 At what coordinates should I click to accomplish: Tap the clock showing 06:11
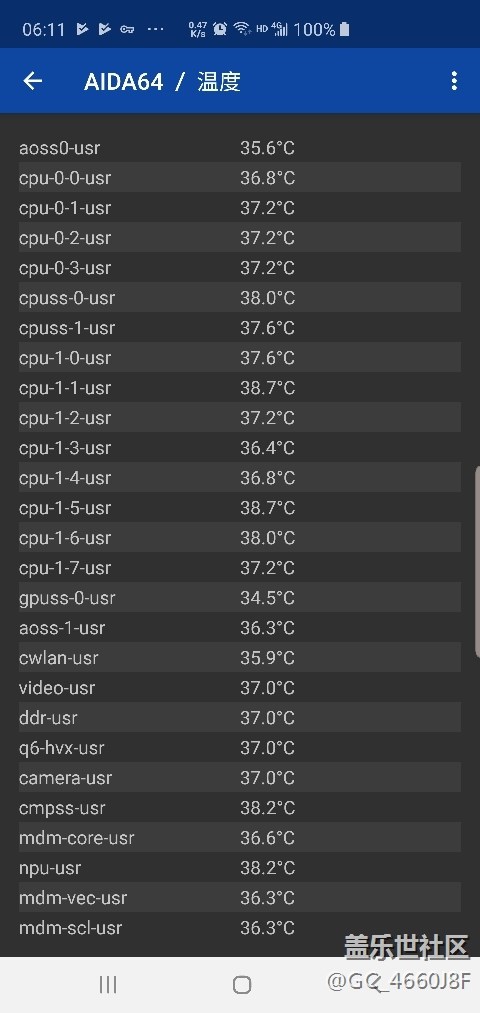tap(43, 29)
